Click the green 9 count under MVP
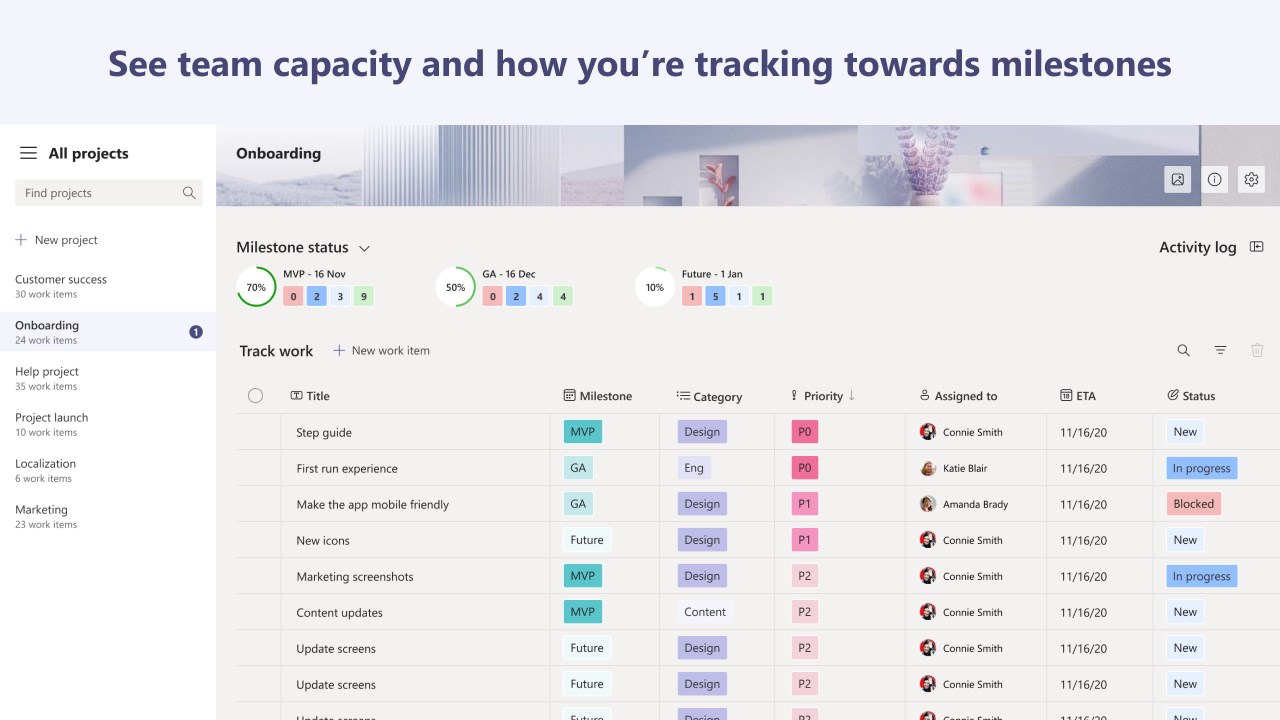This screenshot has width=1280, height=720. click(363, 296)
